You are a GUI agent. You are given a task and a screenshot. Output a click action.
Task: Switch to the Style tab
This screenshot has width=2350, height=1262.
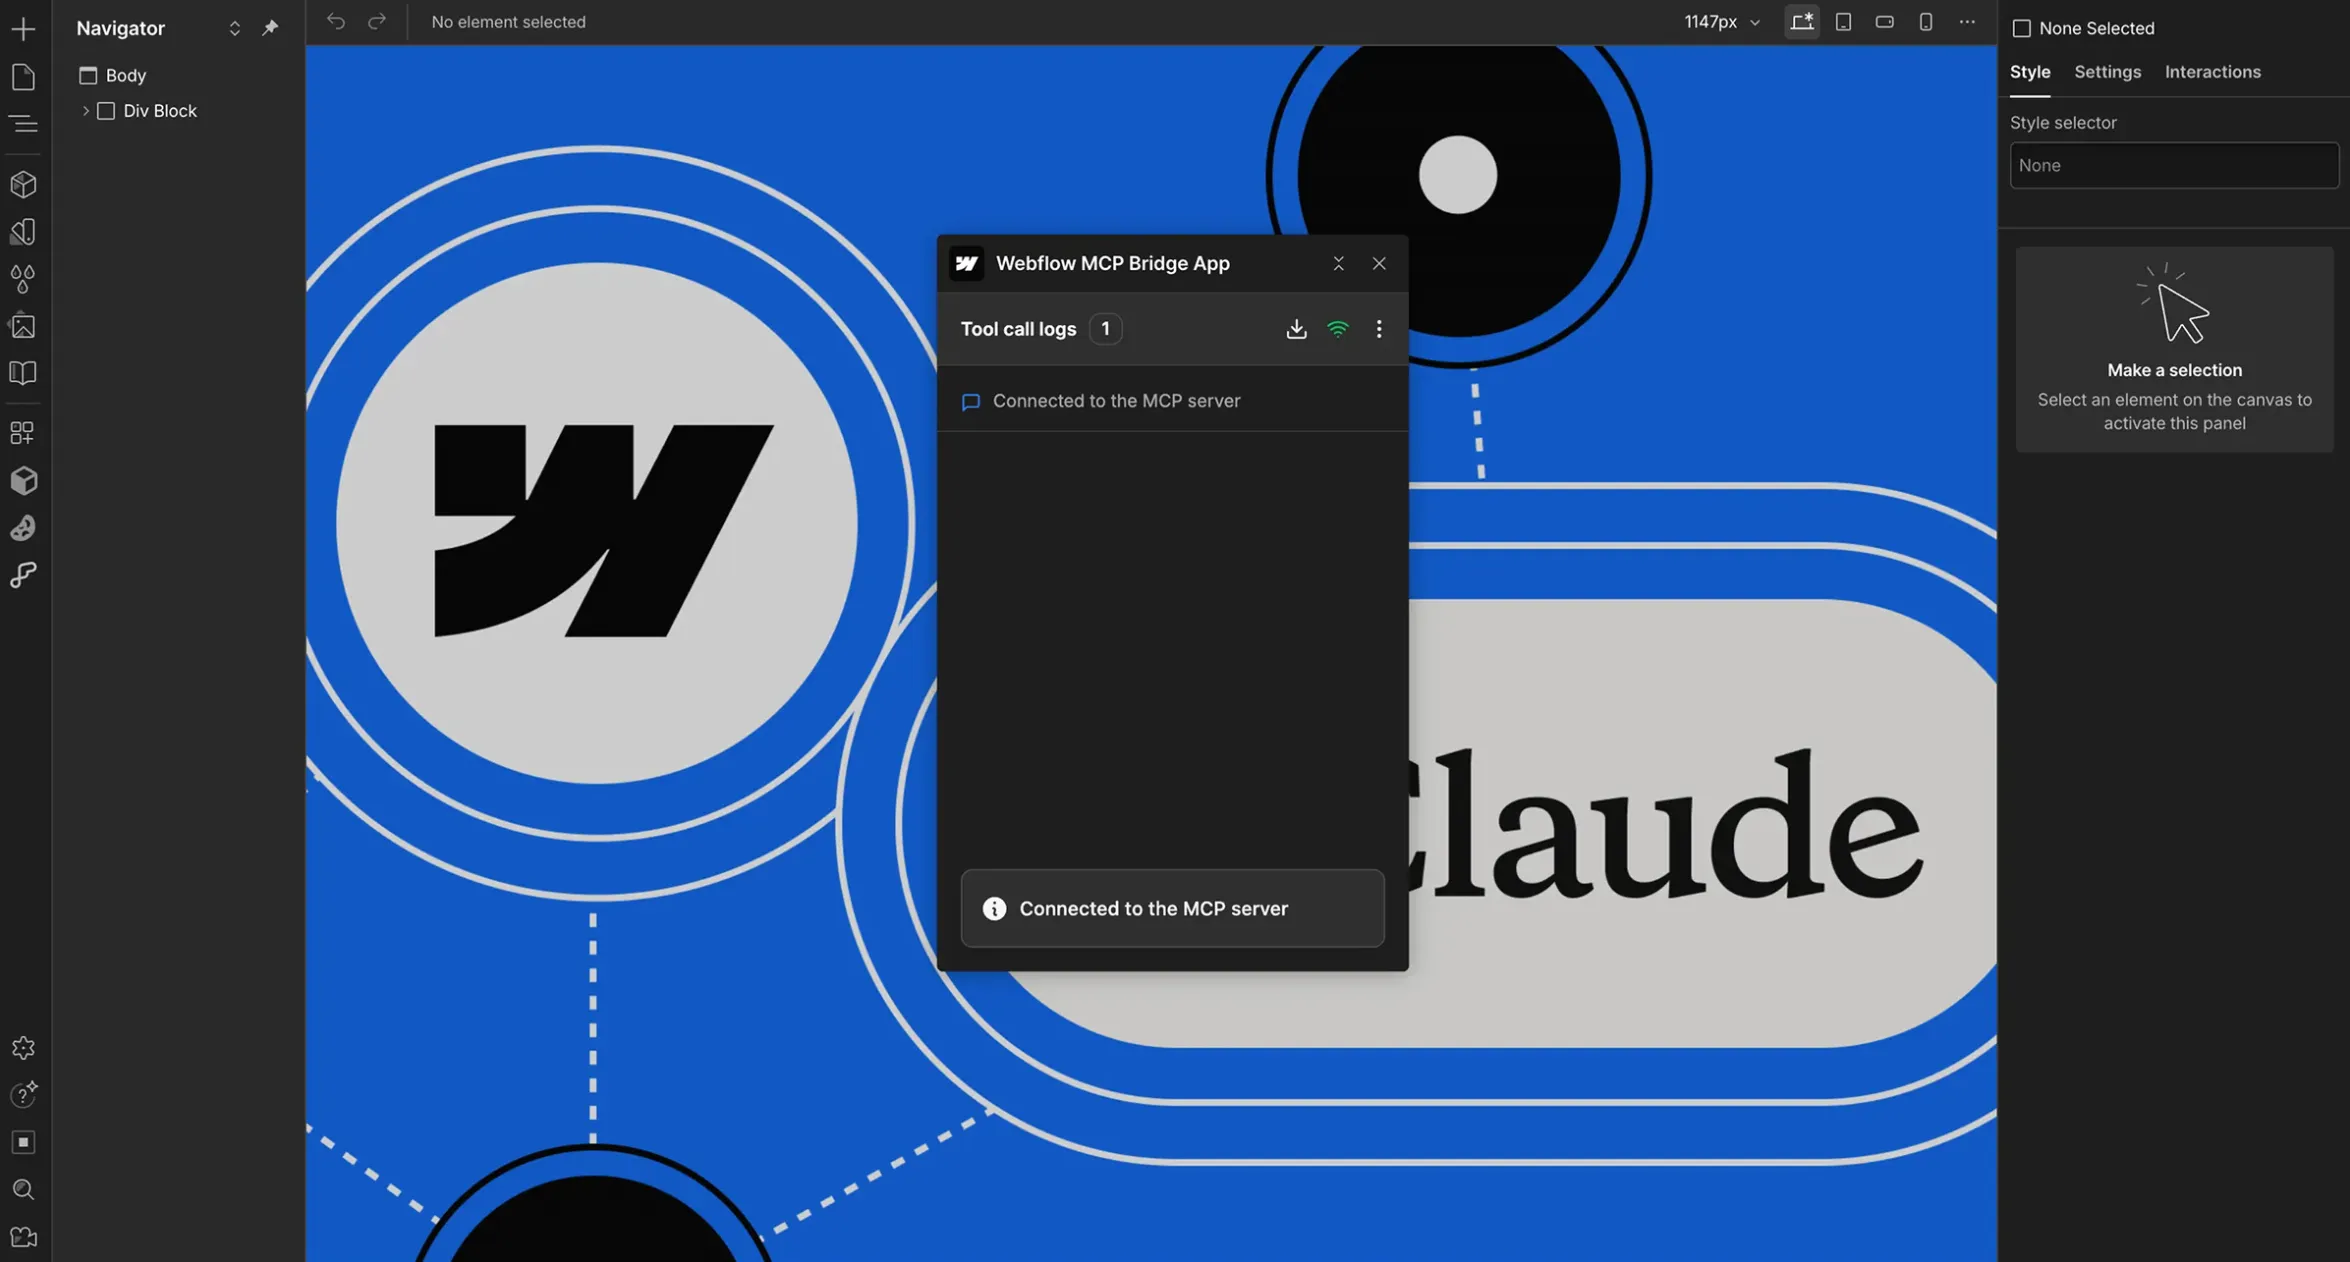(x=2030, y=72)
